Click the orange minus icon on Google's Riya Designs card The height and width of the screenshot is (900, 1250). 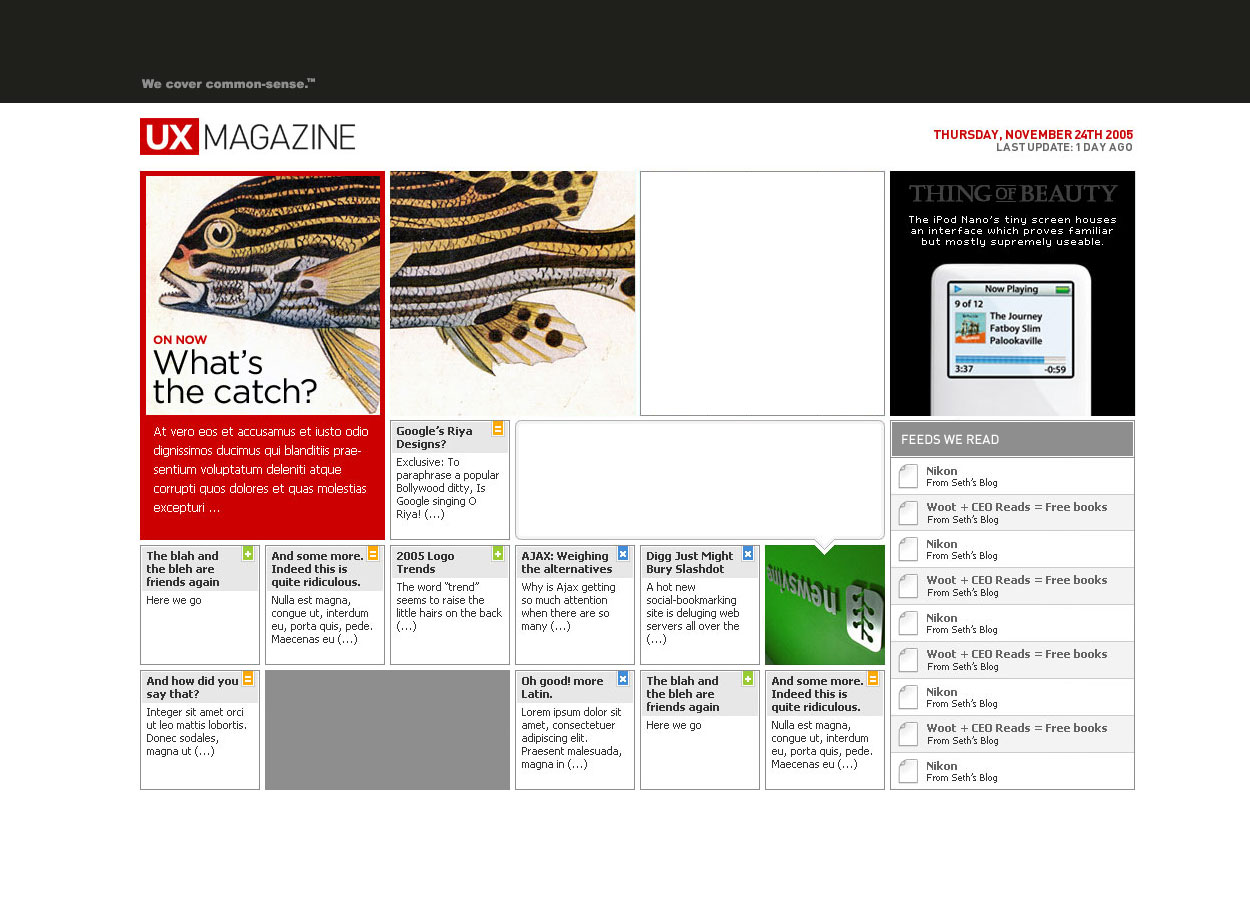[498, 429]
